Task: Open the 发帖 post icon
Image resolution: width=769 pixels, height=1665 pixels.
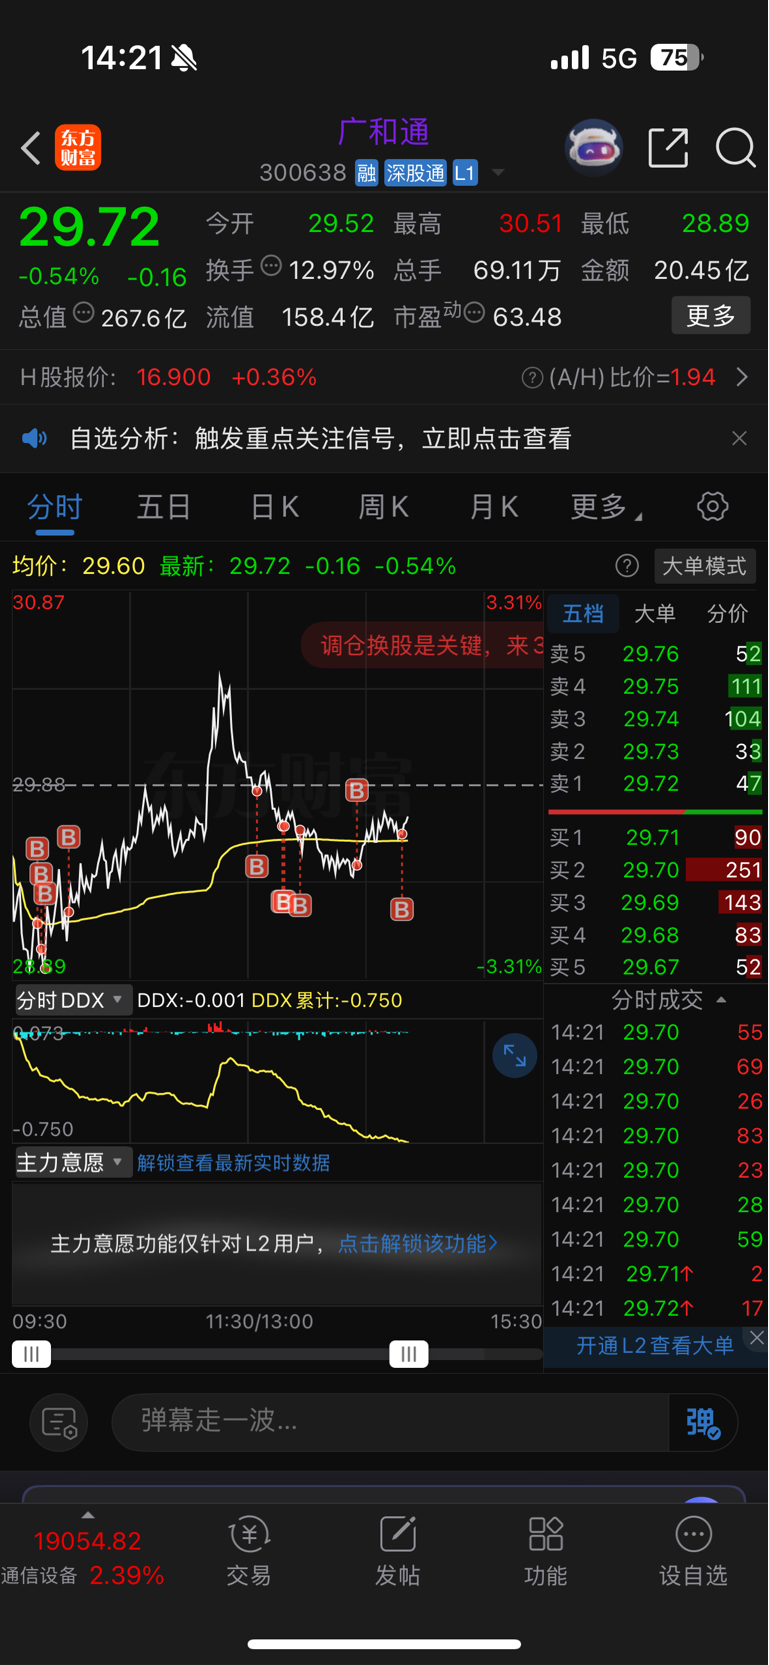Action: tap(397, 1552)
